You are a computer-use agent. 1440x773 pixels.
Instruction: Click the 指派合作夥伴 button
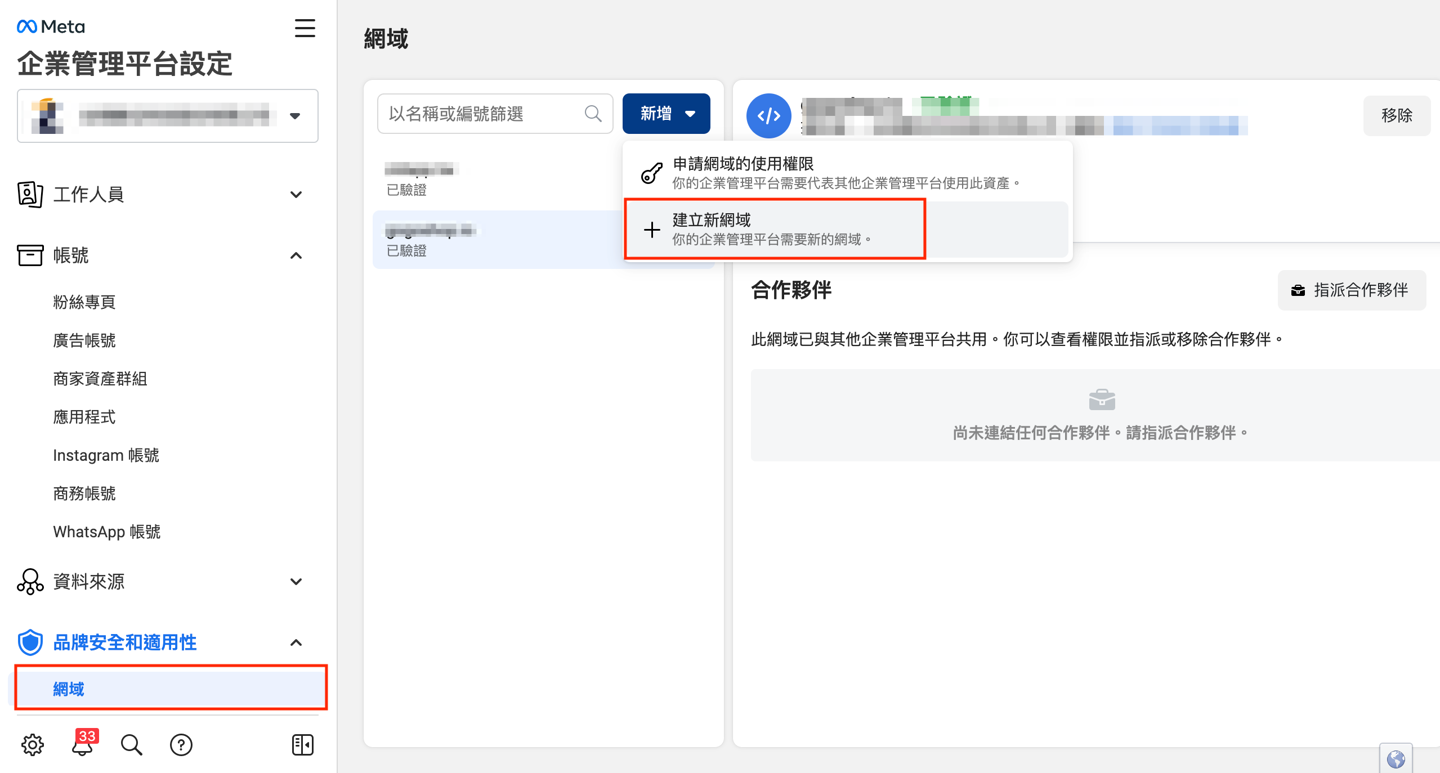1352,290
